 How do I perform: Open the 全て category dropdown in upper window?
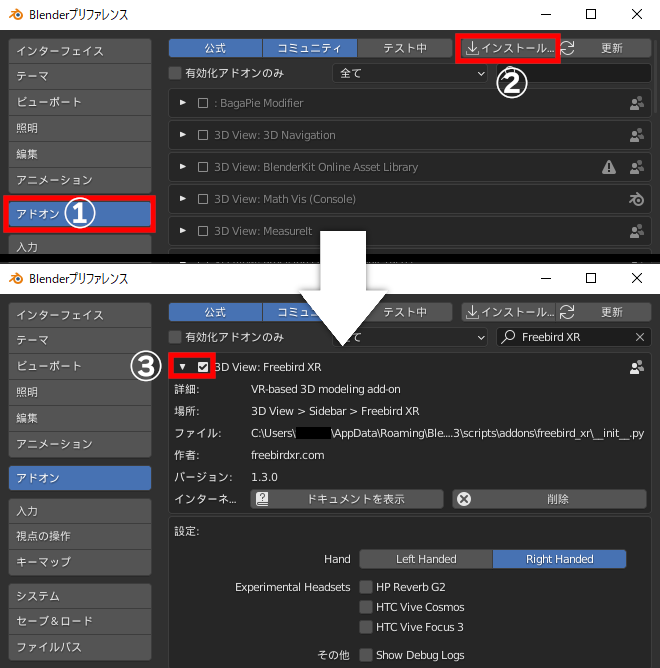click(410, 73)
